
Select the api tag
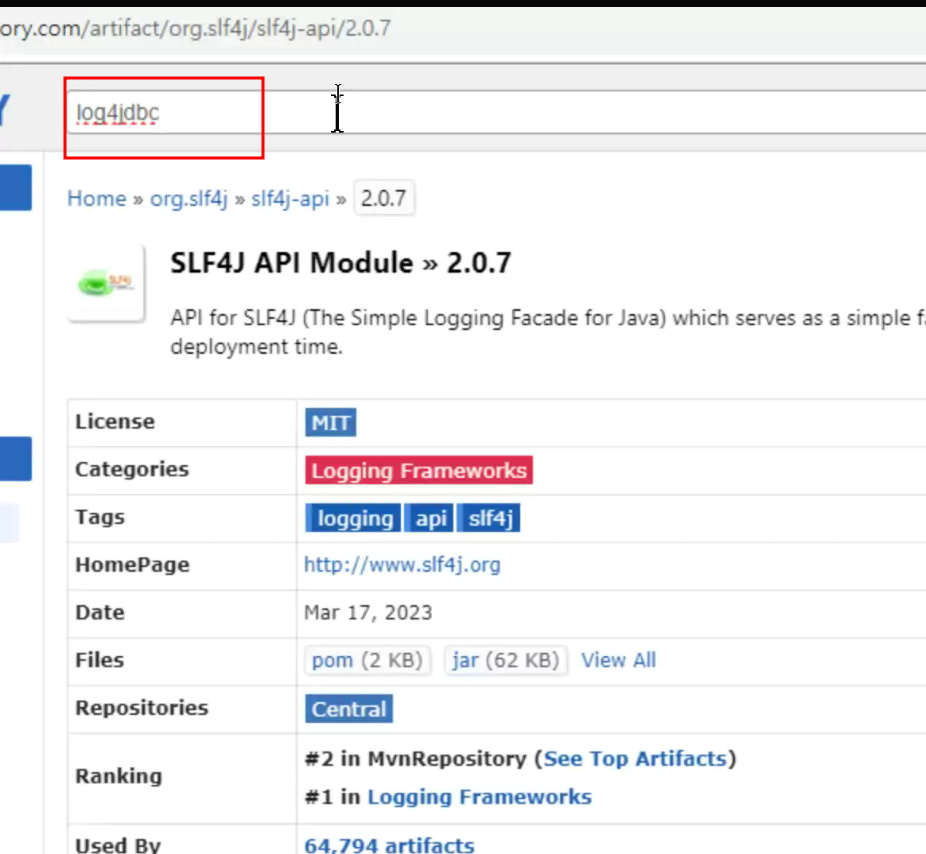point(429,519)
